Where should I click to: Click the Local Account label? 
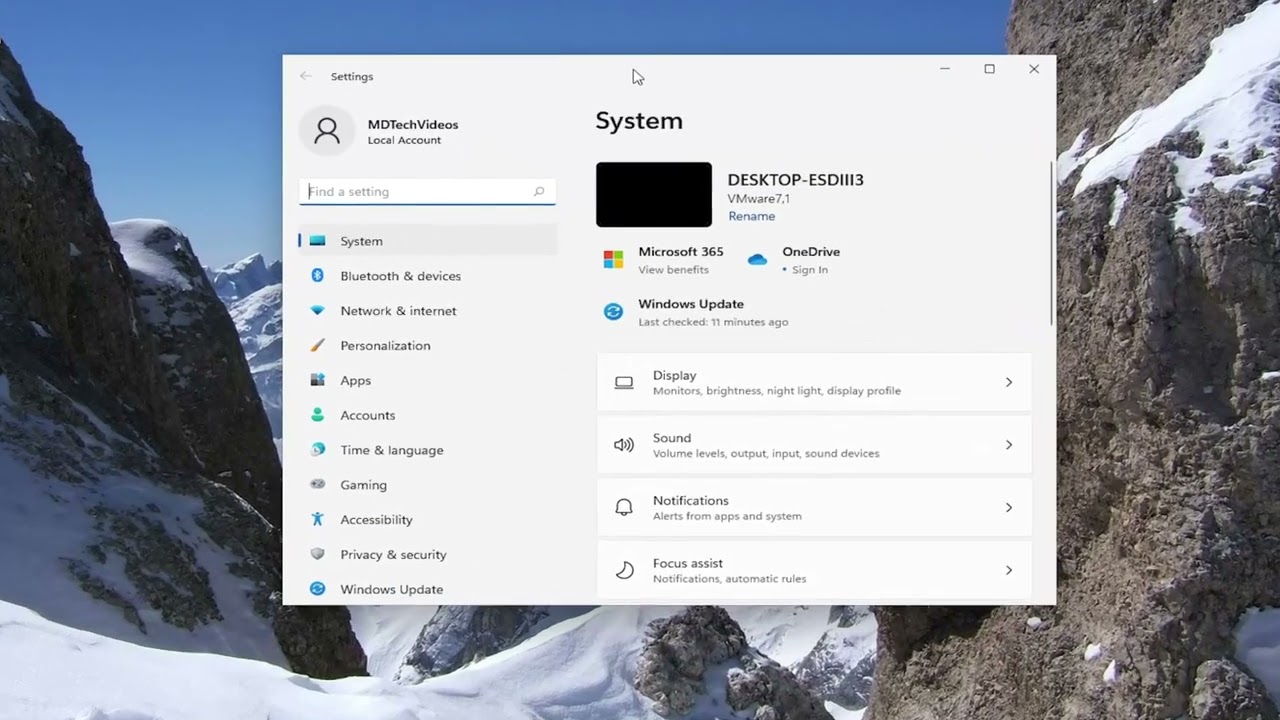pyautogui.click(x=404, y=140)
